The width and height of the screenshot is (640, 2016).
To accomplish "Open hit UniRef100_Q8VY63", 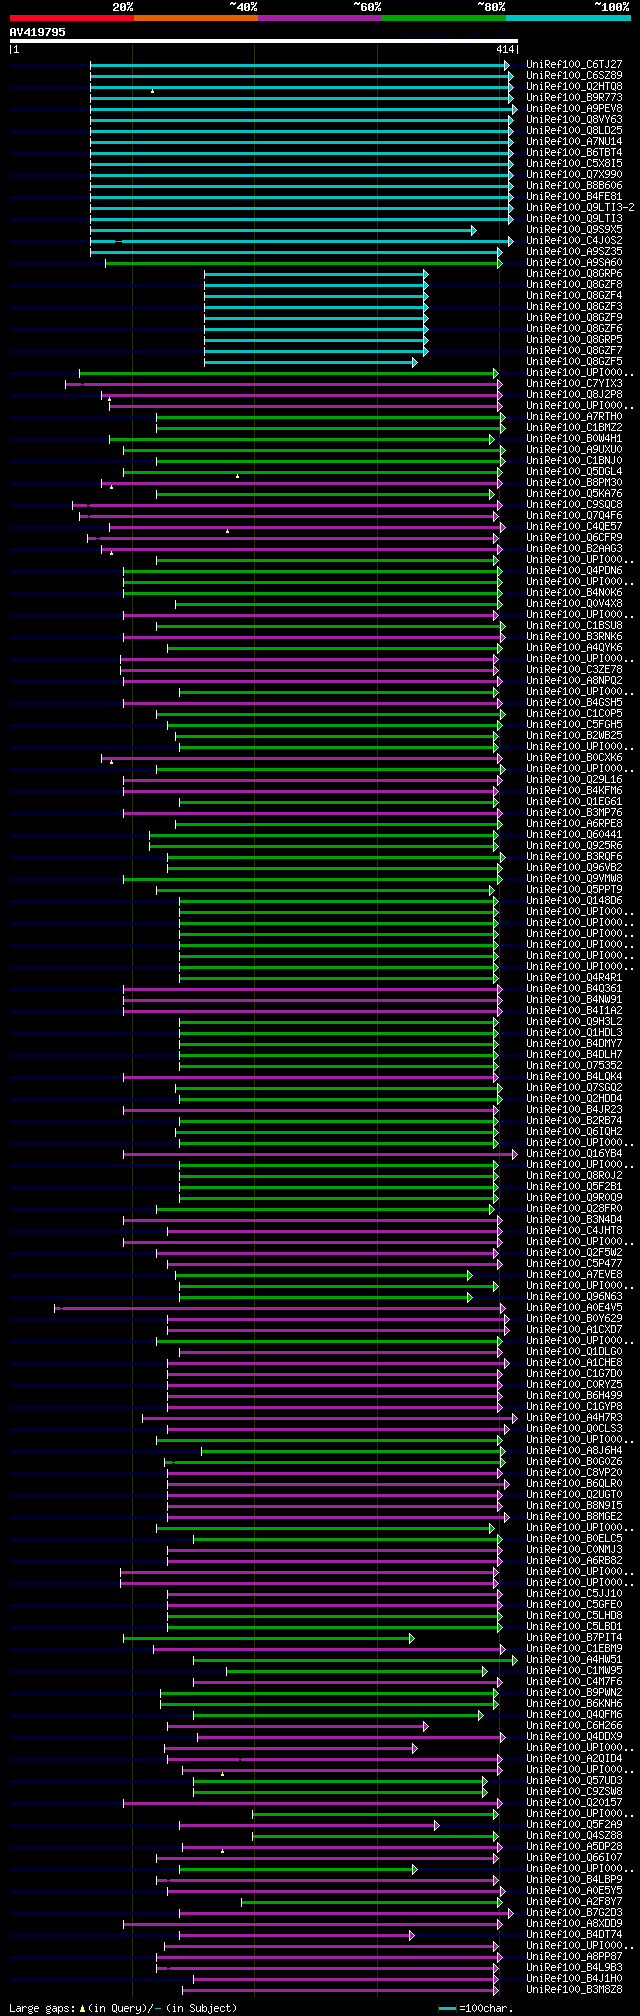I will [574, 120].
